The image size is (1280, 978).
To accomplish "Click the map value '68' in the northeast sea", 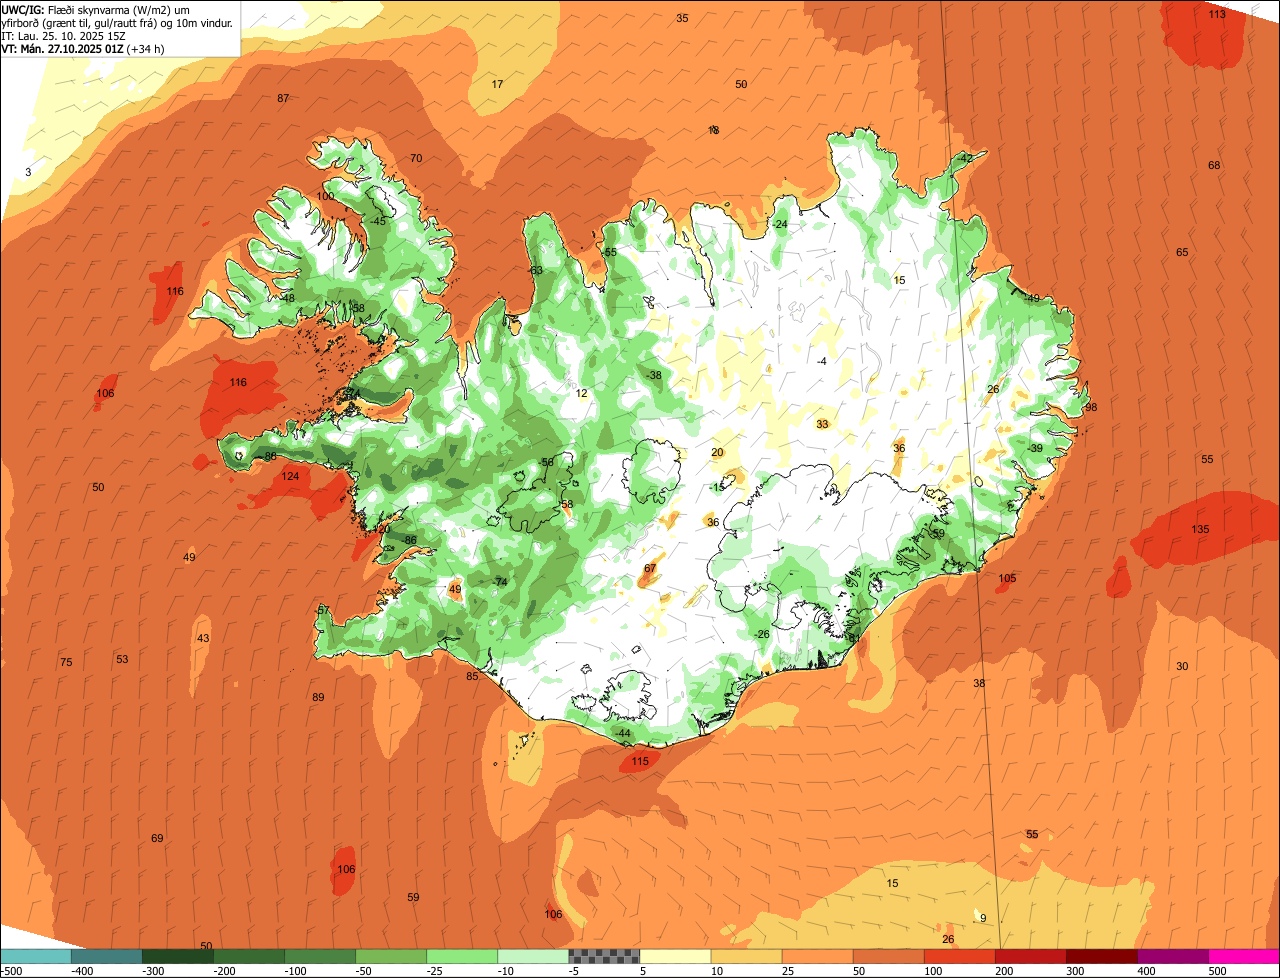I will (x=1214, y=165).
